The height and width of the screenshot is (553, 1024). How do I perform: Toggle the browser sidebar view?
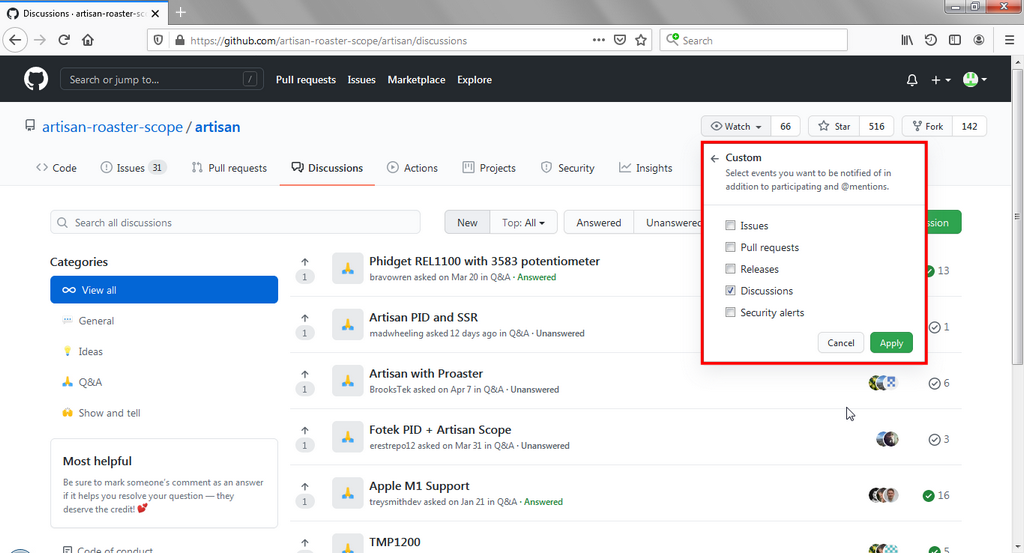(955, 40)
